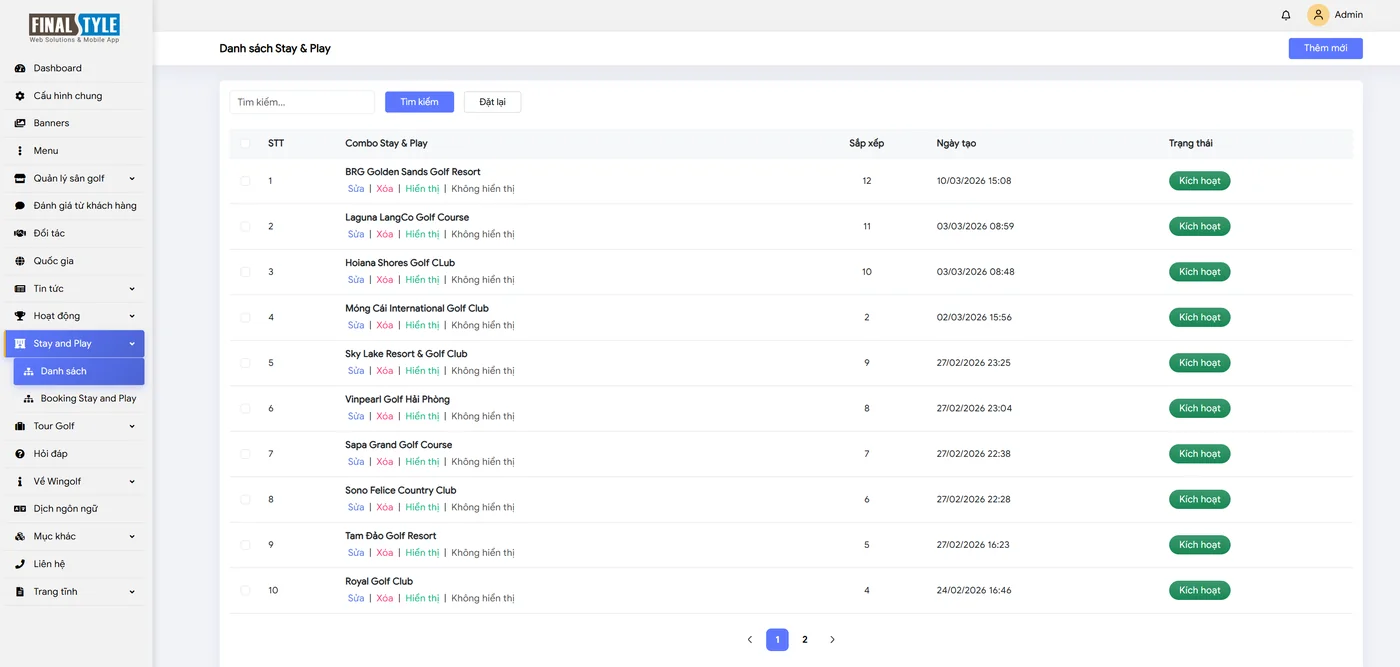Click the Đặt lại reset button
Image resolution: width=1400 pixels, height=667 pixels.
(x=492, y=102)
